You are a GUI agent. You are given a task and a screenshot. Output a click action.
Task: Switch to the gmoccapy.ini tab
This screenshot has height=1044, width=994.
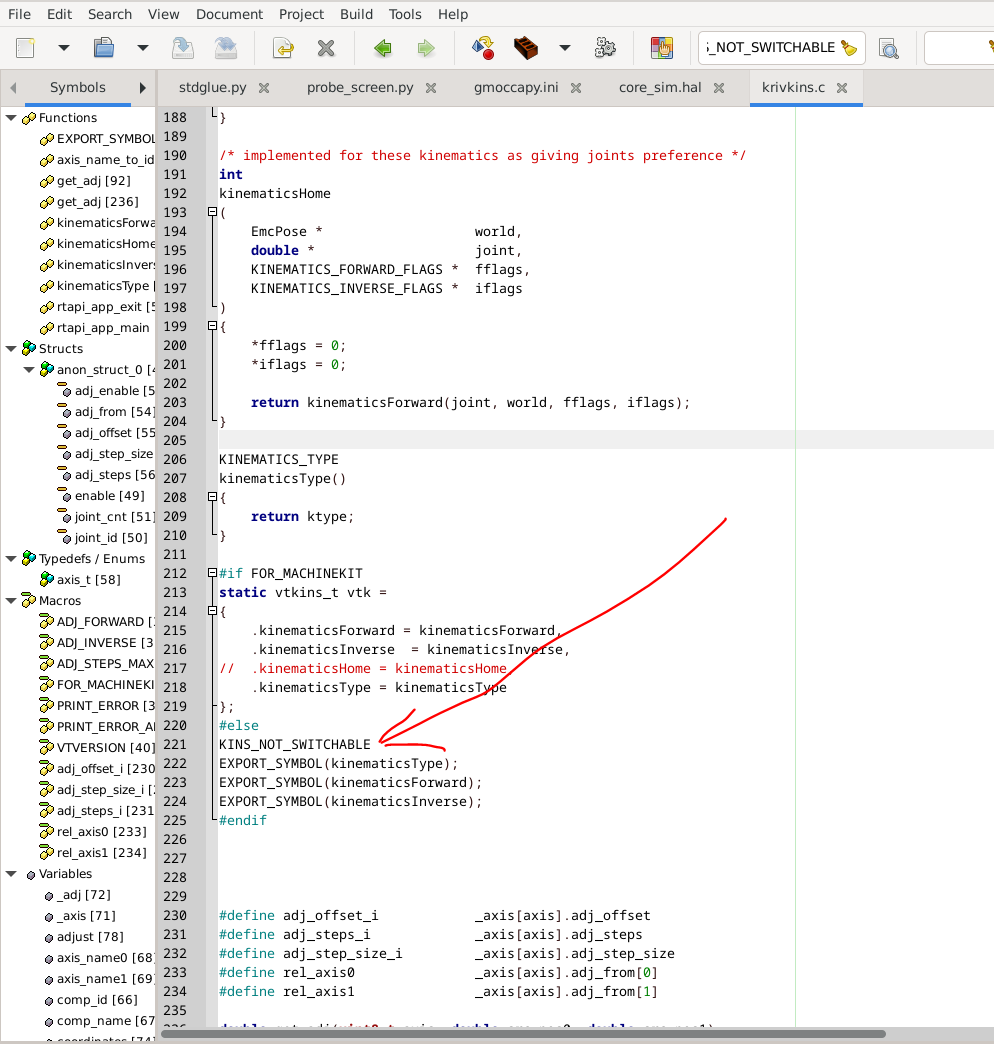[516, 88]
